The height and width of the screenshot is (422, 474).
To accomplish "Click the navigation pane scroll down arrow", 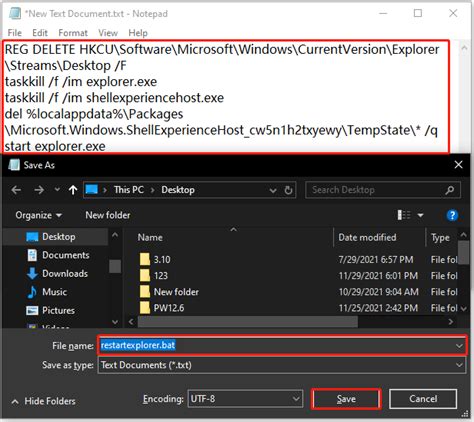I will point(115,322).
